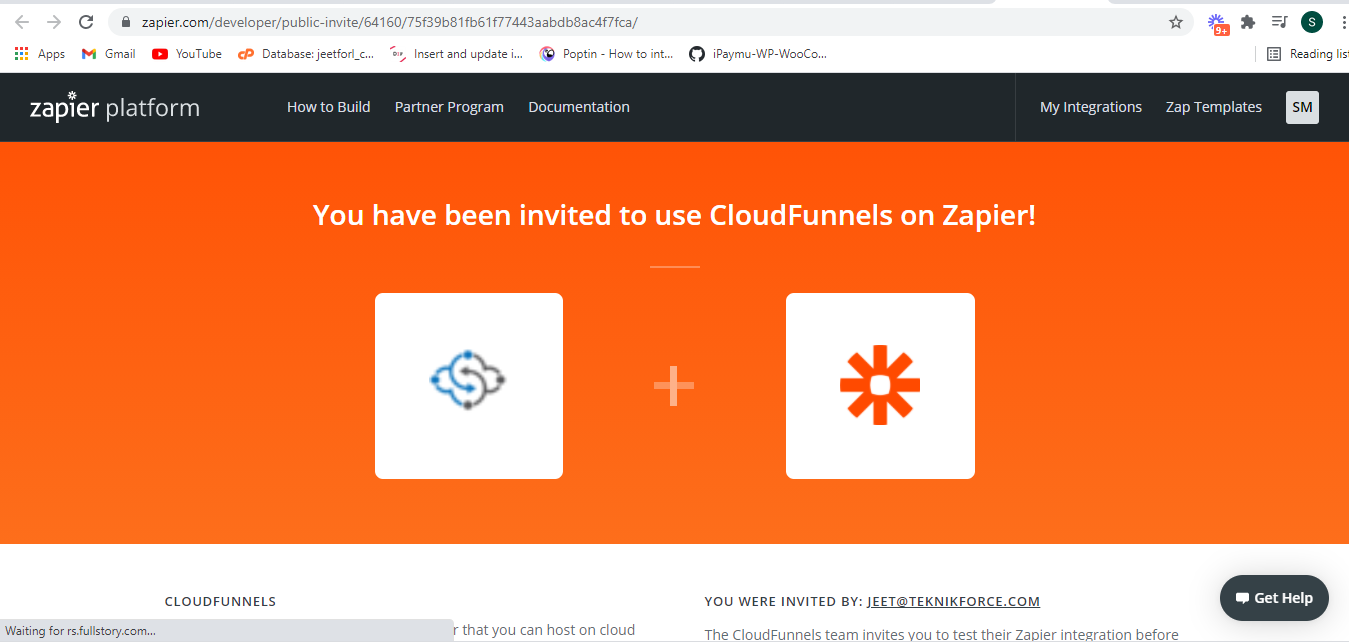
Task: Open the Get Help chat button
Action: click(x=1274, y=598)
